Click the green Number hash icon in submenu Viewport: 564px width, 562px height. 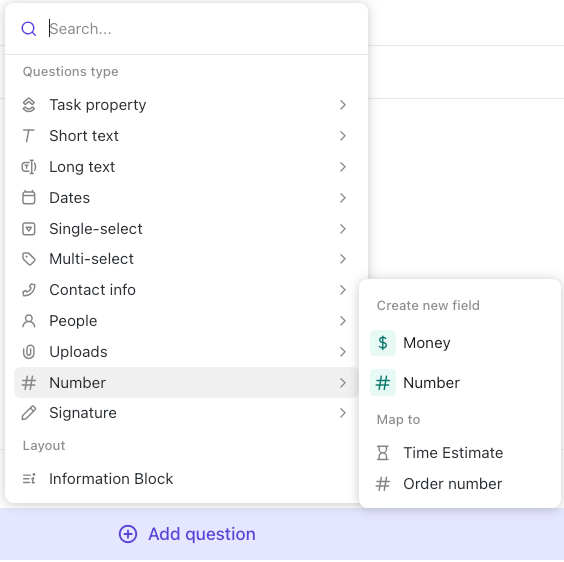(383, 382)
